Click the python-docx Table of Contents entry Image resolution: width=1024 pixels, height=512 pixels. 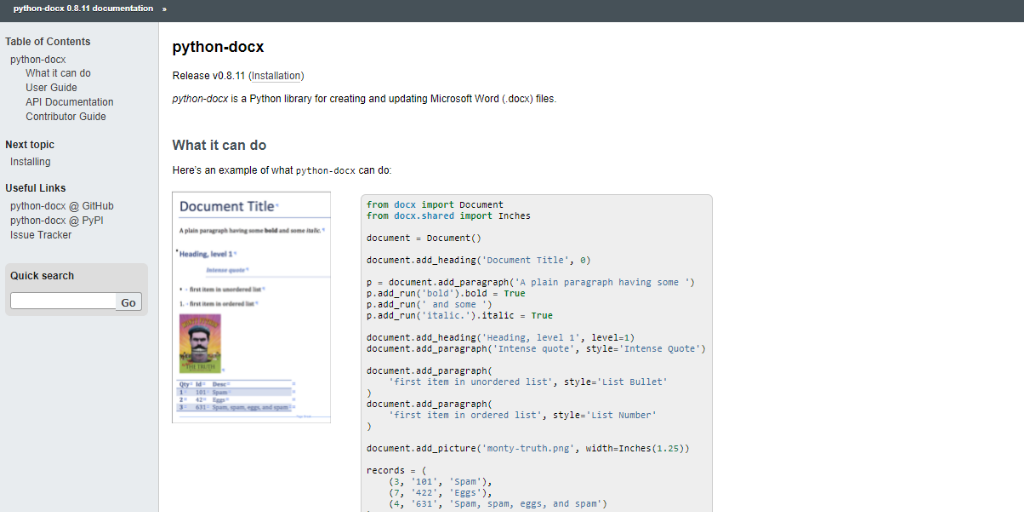(x=38, y=59)
